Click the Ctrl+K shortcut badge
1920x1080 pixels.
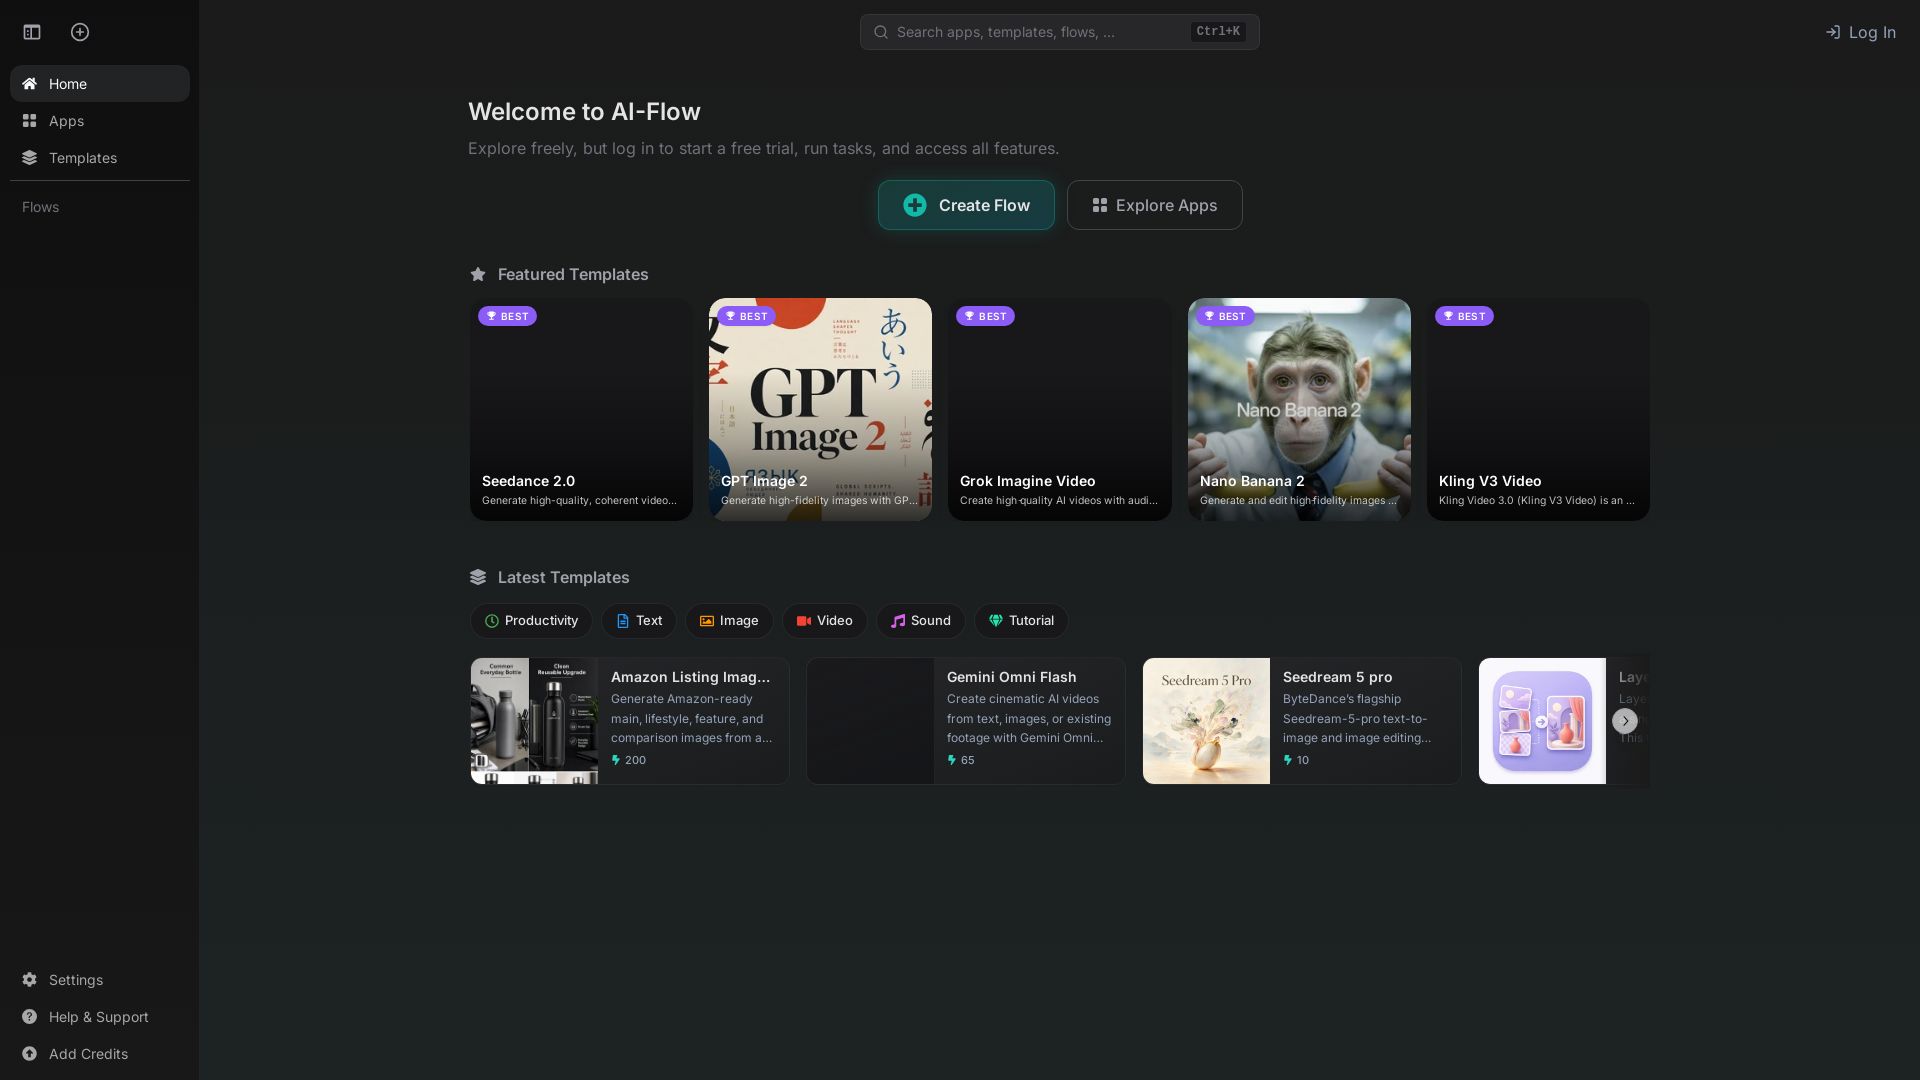tap(1219, 32)
